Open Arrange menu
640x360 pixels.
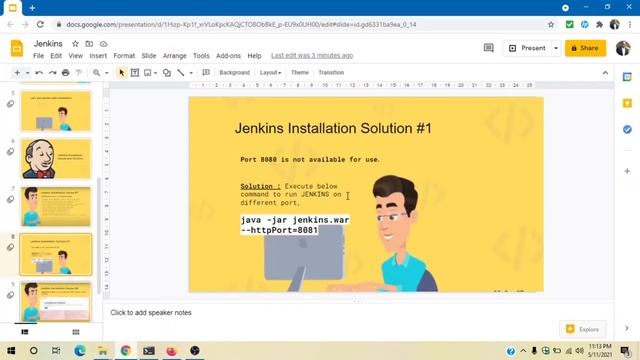tap(175, 56)
